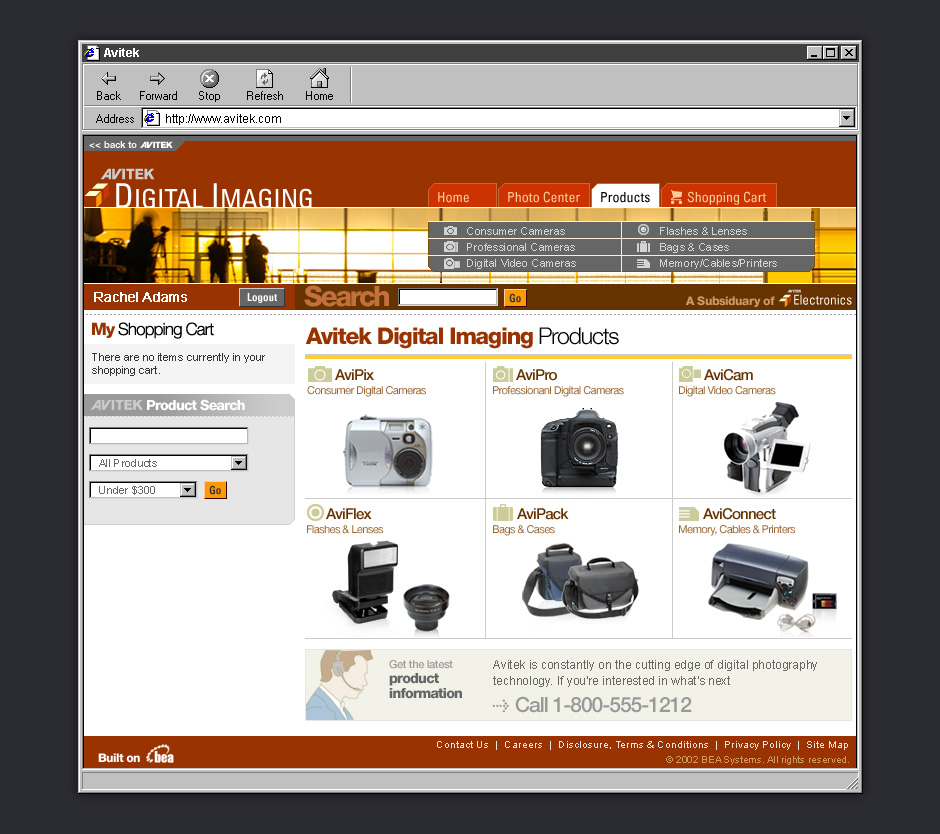
Task: Click the AviPix camera icon
Action: (x=319, y=375)
